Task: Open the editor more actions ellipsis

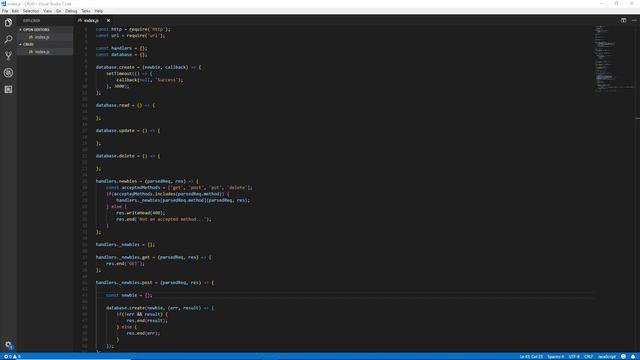Action: click(x=634, y=20)
